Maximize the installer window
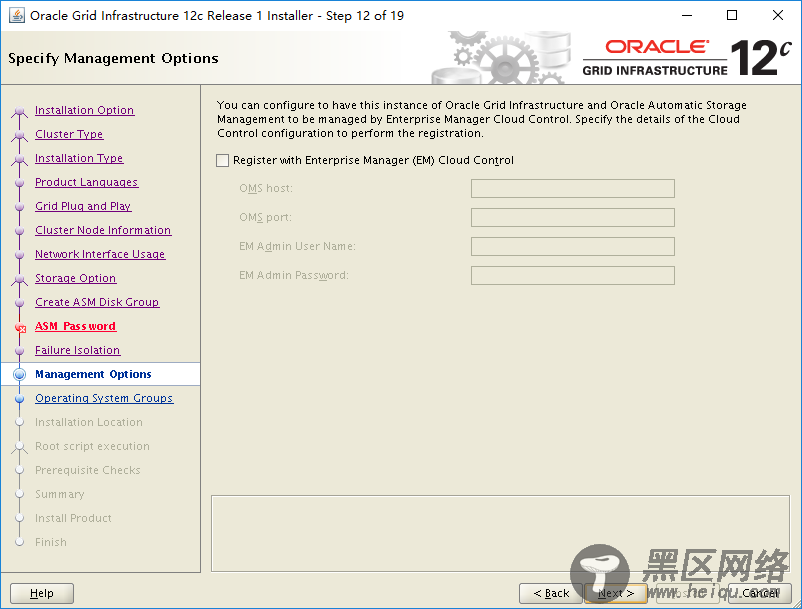The image size is (802, 609). click(x=732, y=15)
